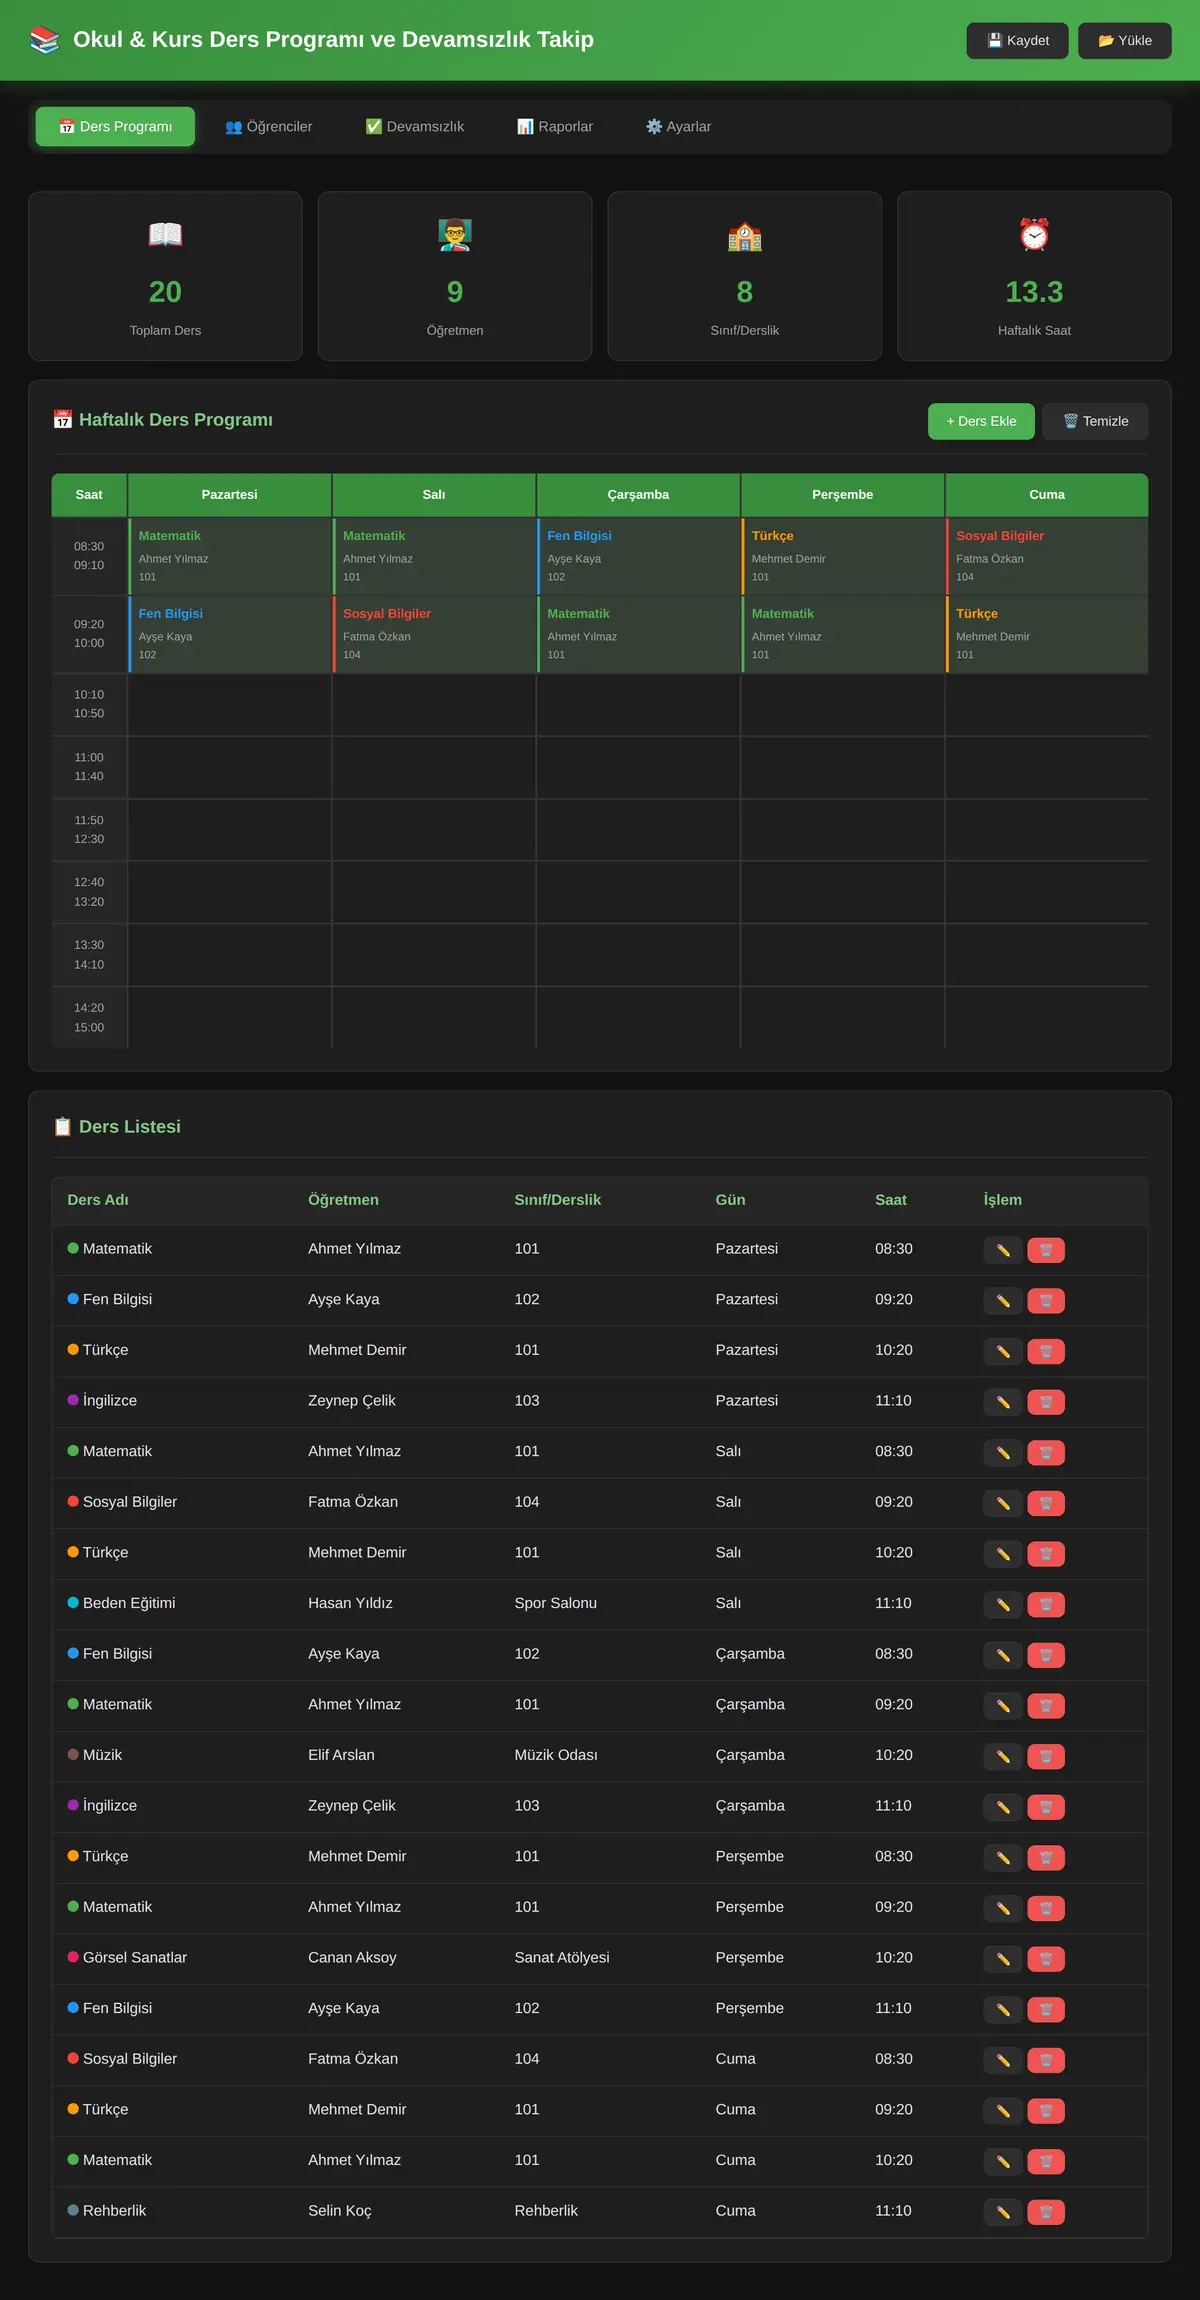Screen dimensions: 1200x2300
Task: Switch to the Öğrenciler tab
Action: [x=269, y=127]
